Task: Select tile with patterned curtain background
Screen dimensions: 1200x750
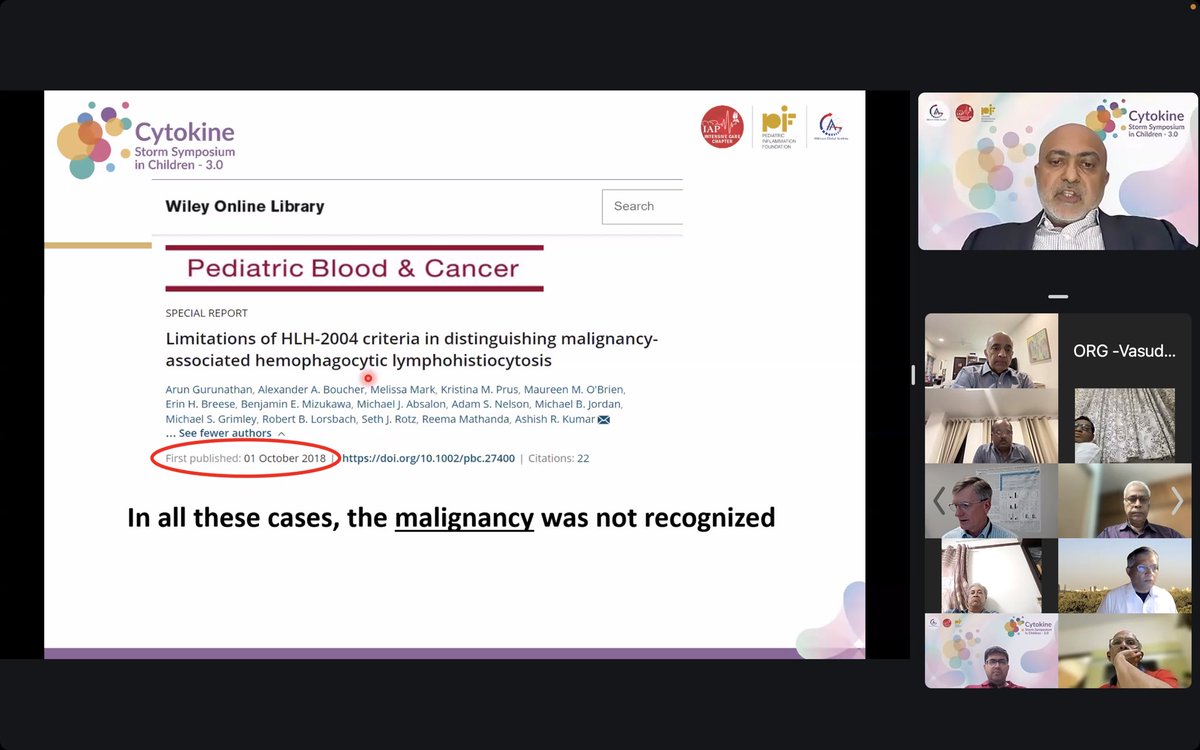Action: [1125, 426]
